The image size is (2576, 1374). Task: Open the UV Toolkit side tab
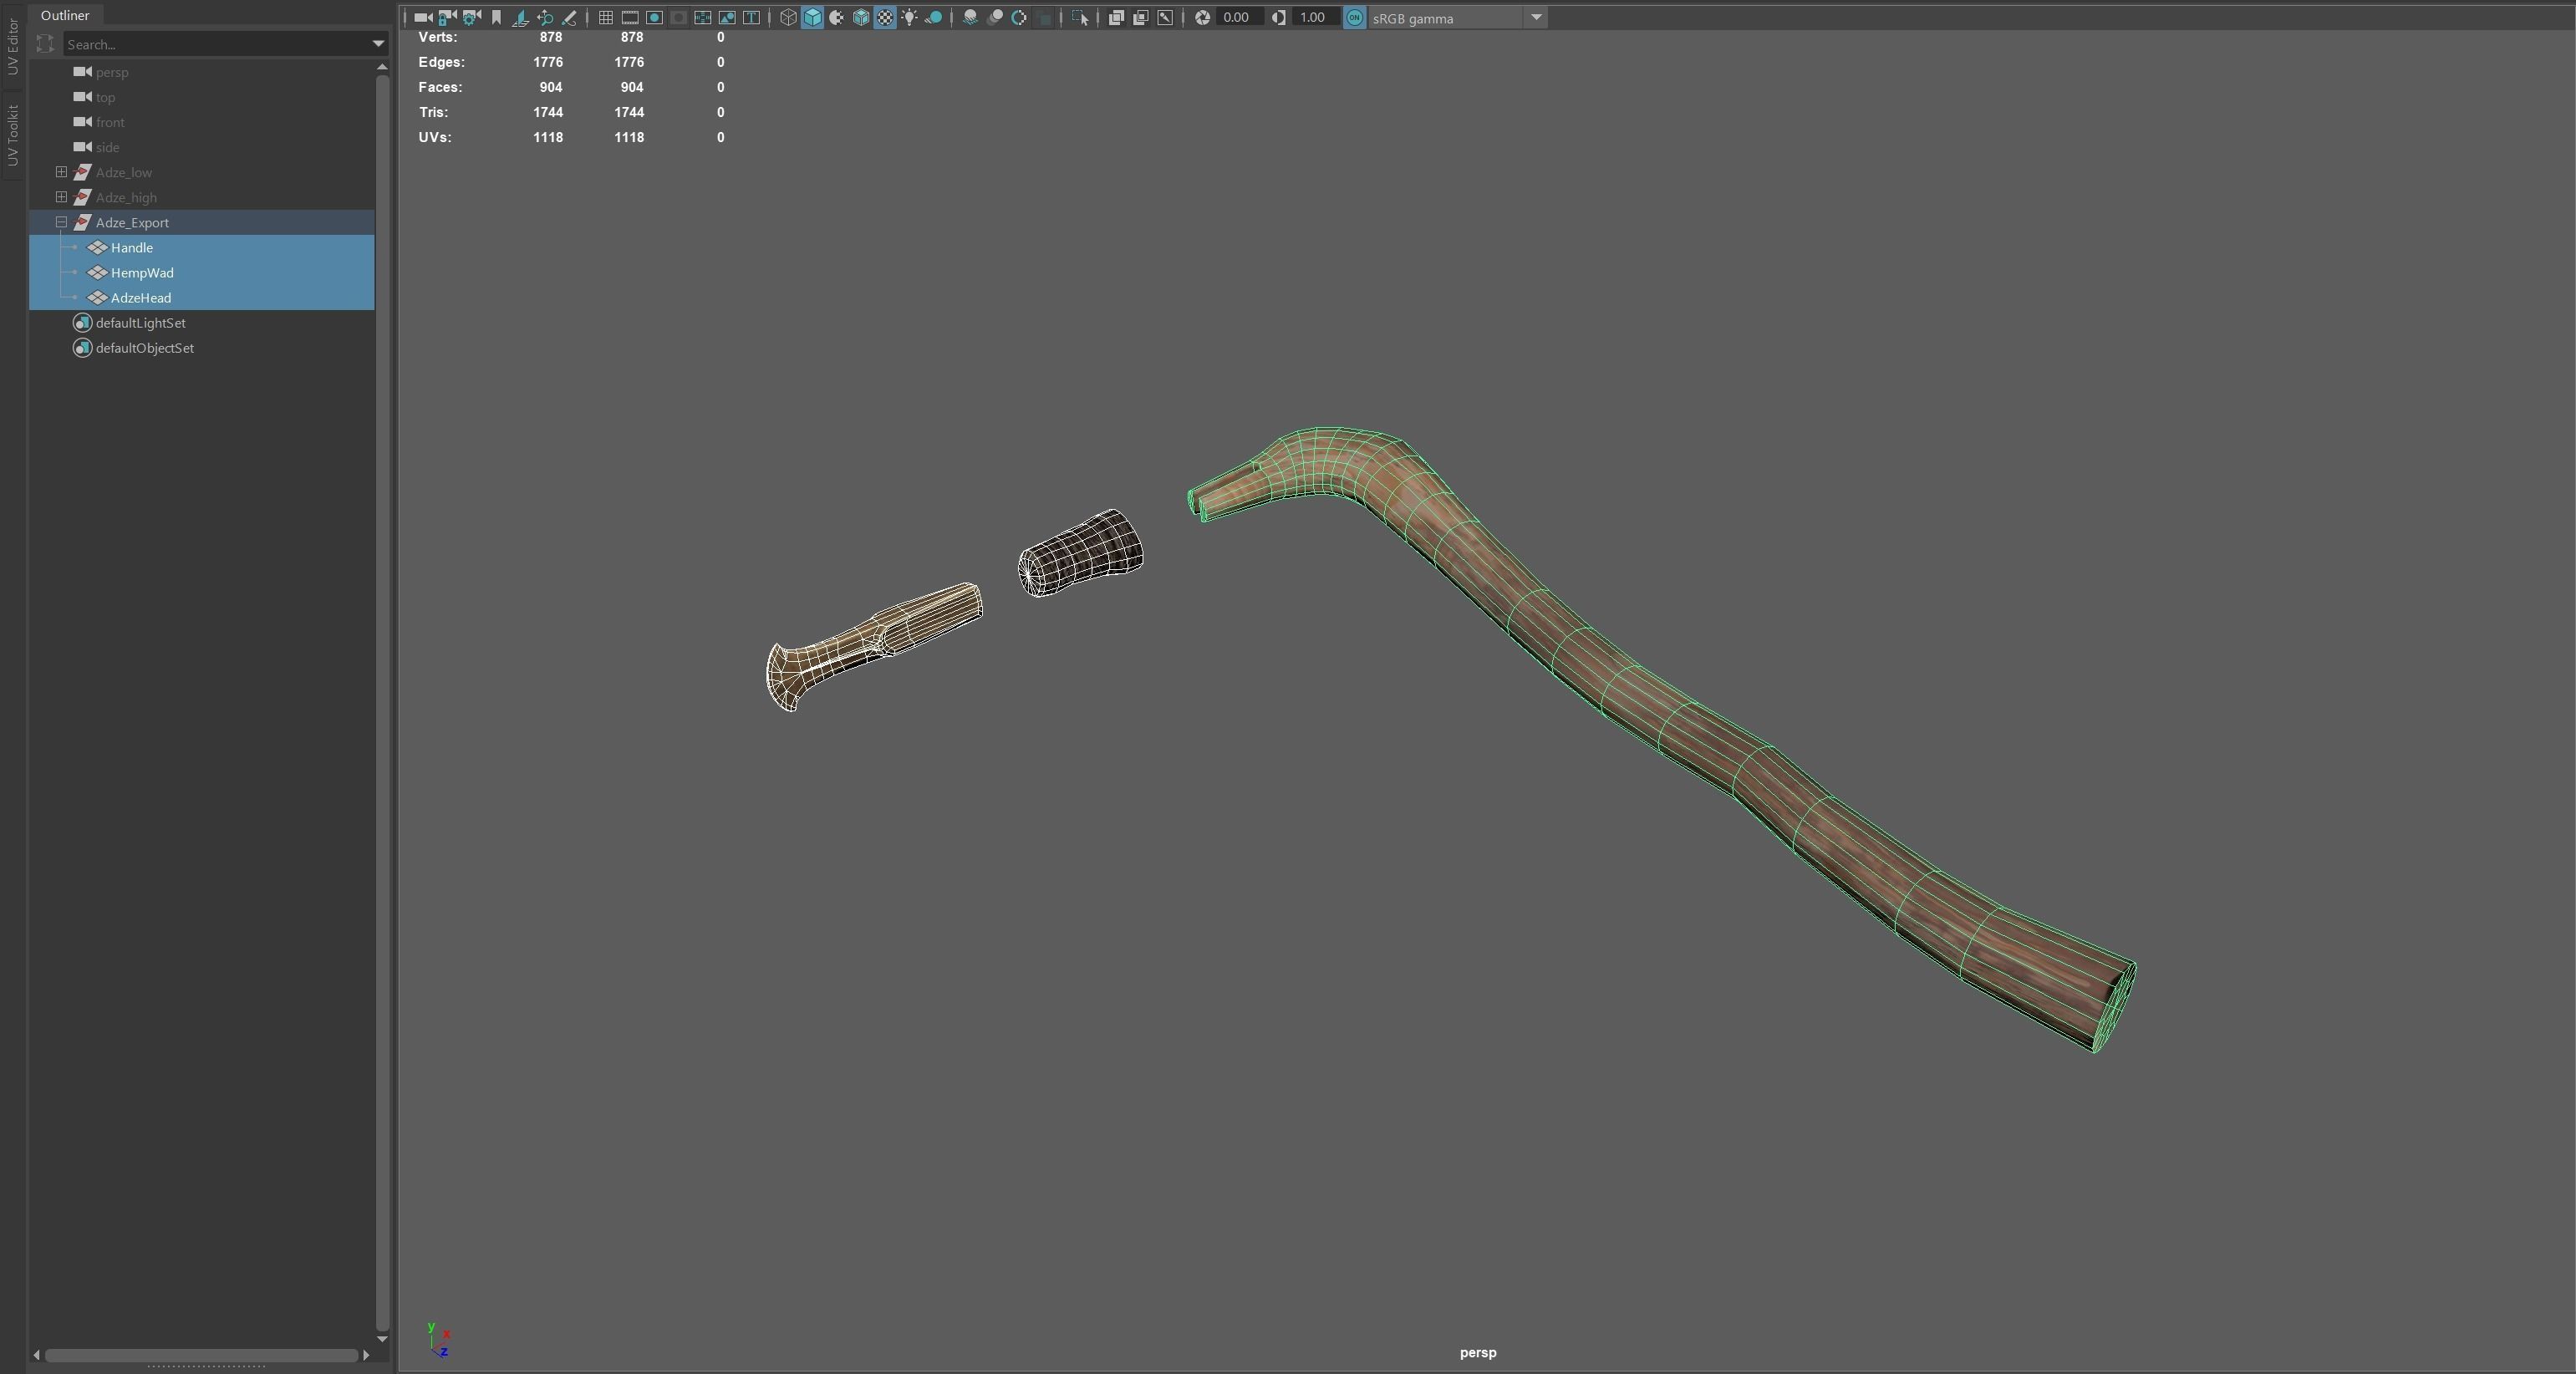tap(13, 135)
